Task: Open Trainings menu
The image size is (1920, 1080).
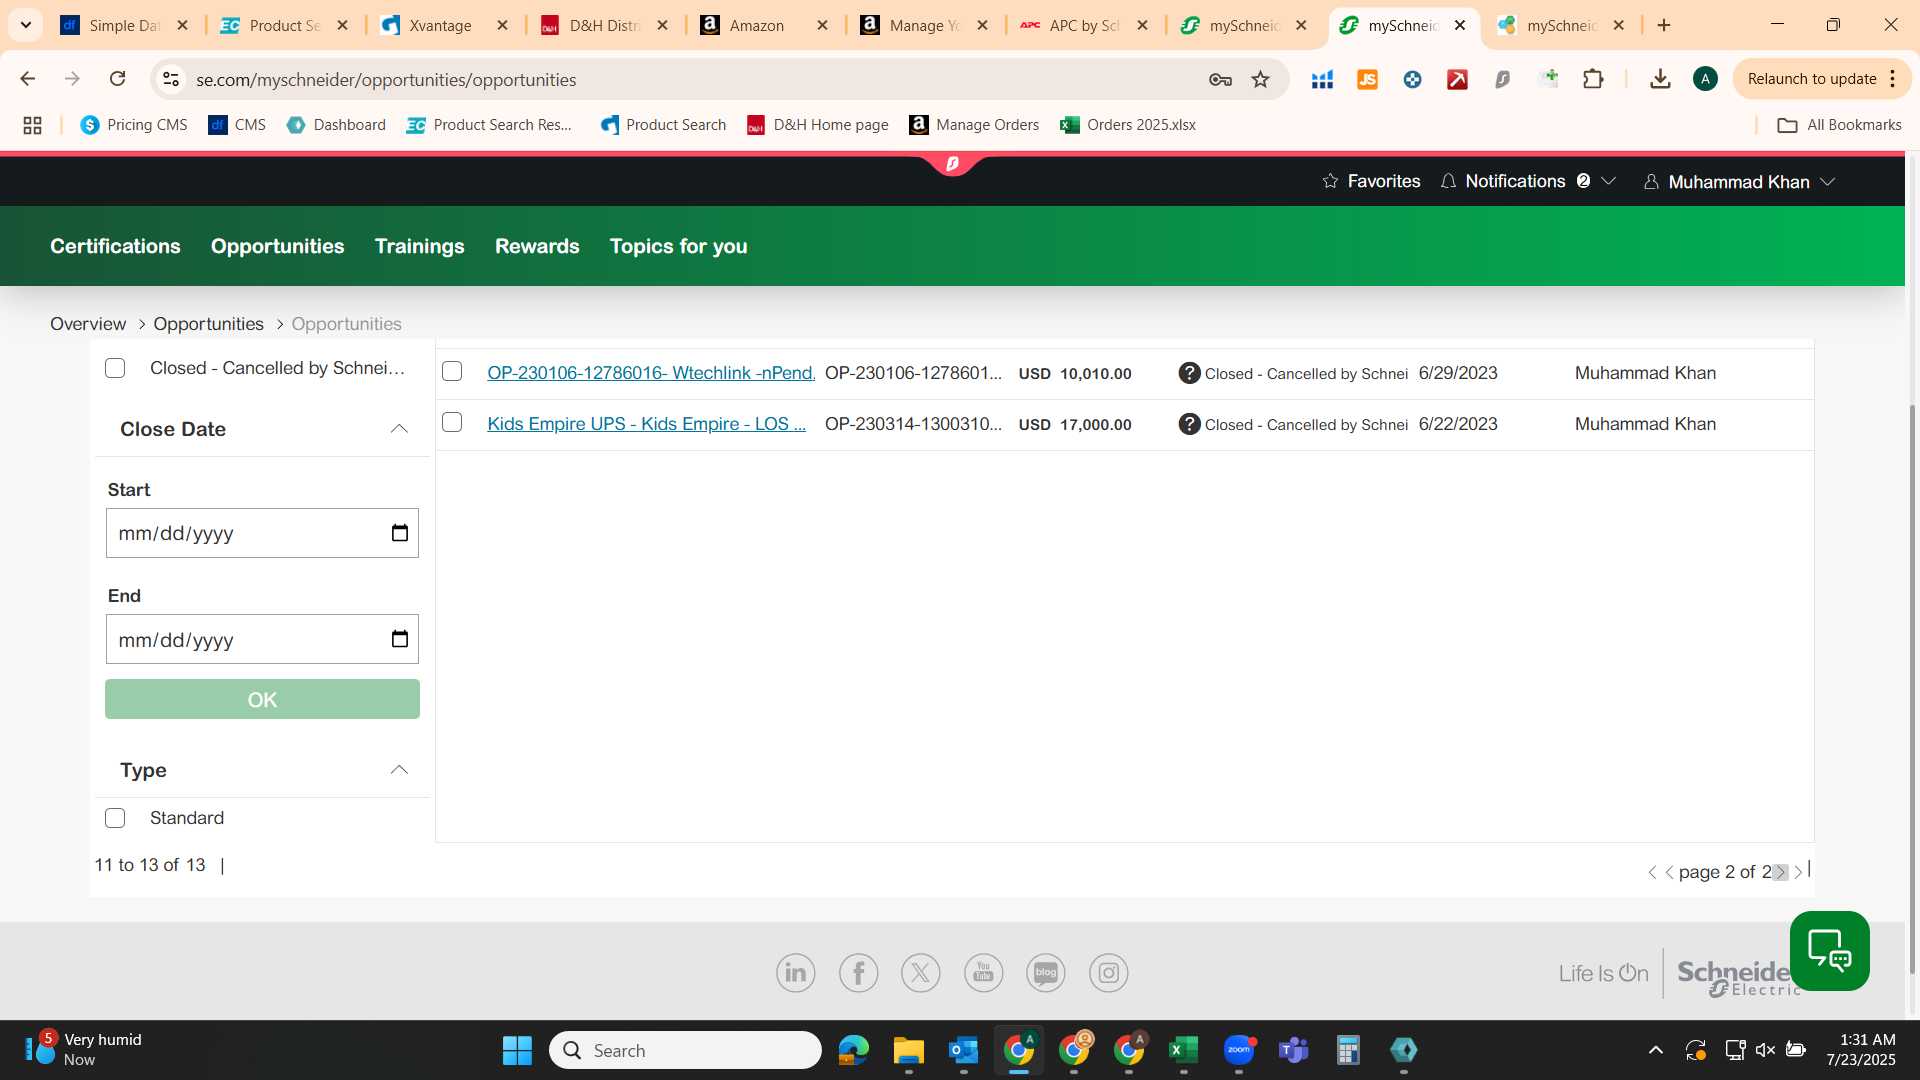Action: point(419,246)
